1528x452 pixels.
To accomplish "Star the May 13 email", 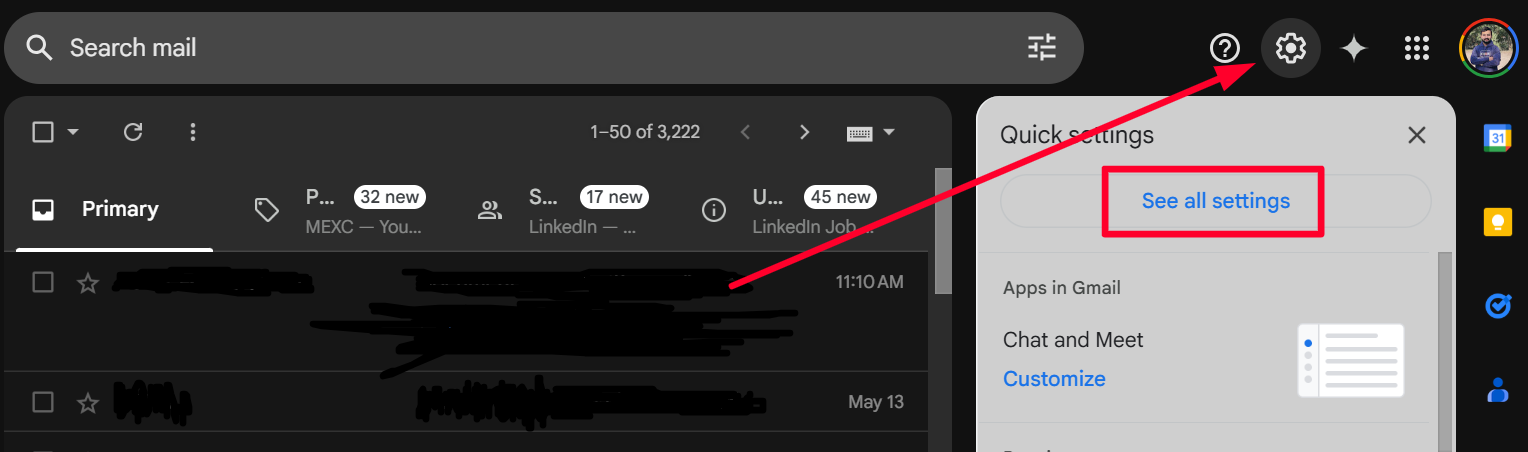I will (88, 403).
